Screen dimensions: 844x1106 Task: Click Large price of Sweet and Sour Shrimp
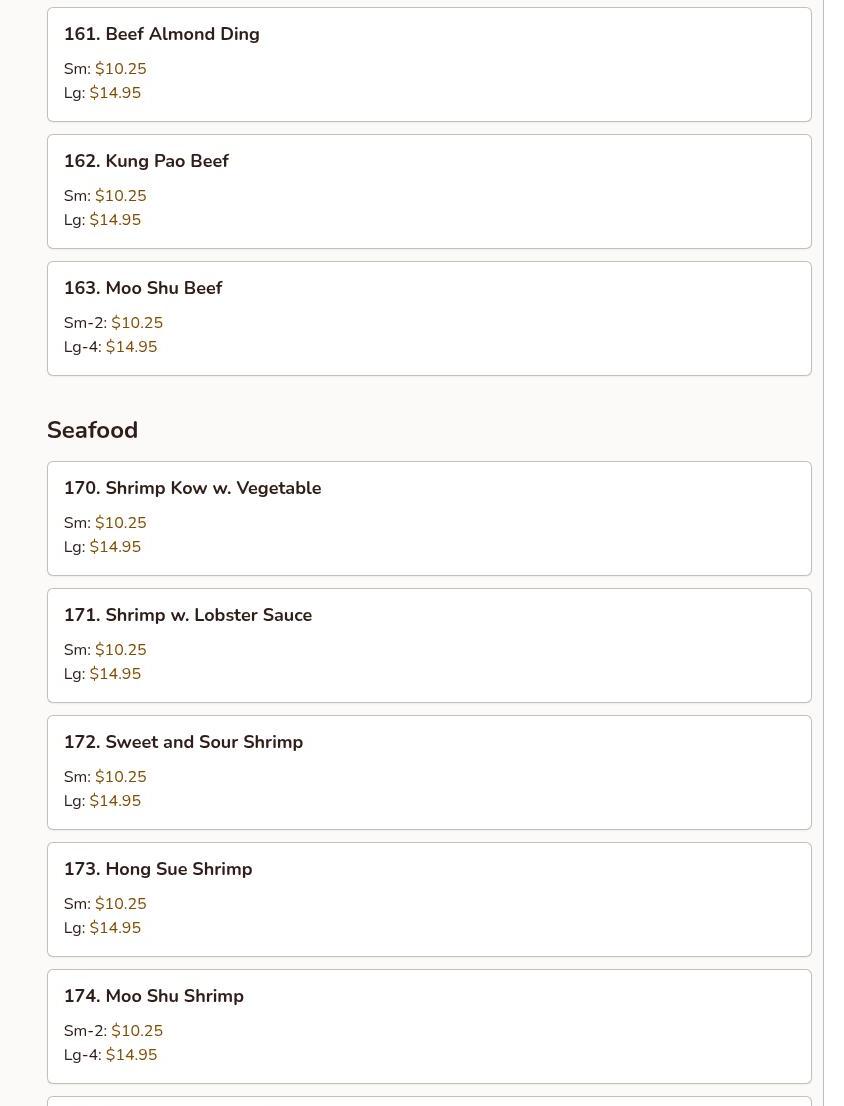pyautogui.click(x=115, y=801)
